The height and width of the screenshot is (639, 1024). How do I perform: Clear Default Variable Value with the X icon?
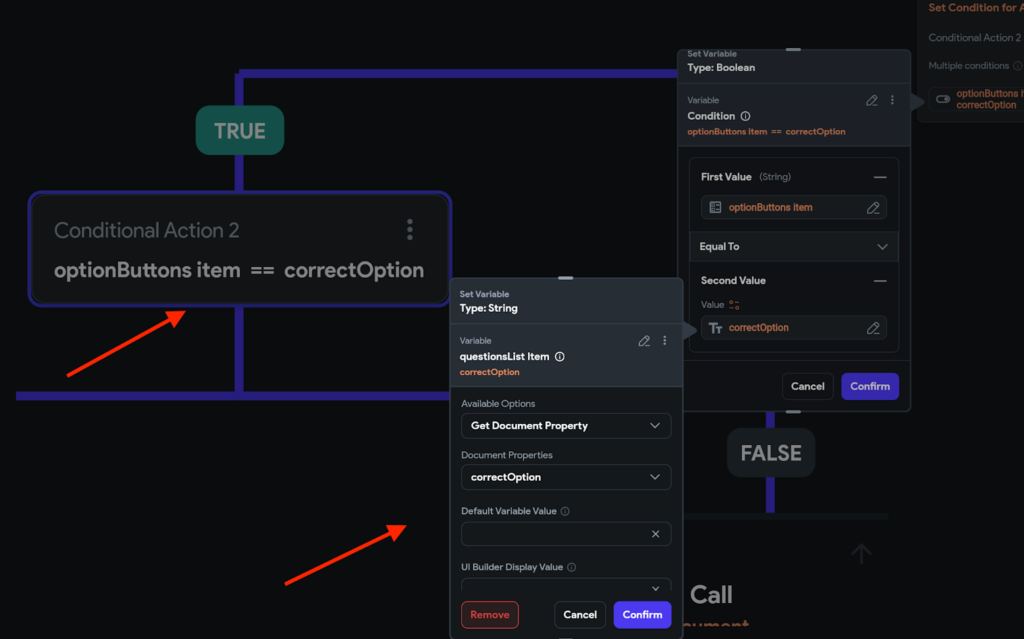(x=658, y=533)
